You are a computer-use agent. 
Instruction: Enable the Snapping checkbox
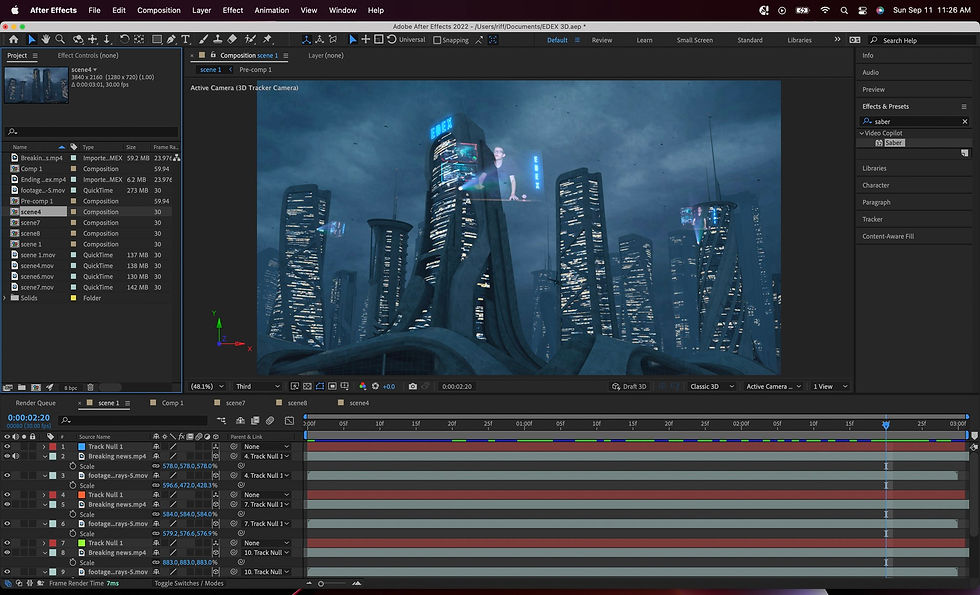pyautogui.click(x=437, y=40)
